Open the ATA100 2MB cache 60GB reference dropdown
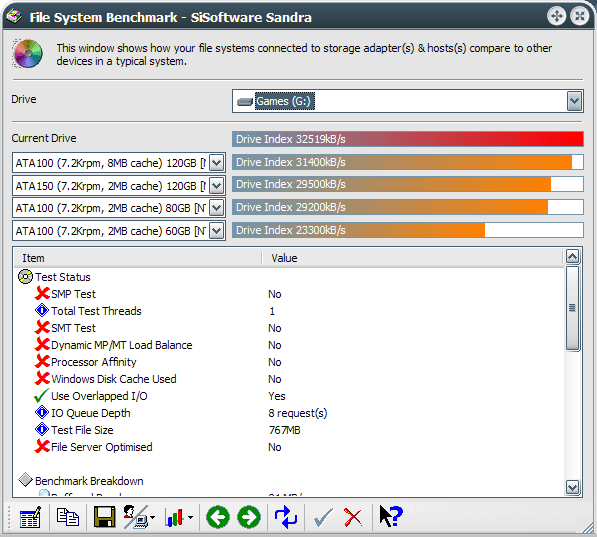Viewport: 597px width, 537px height. [217, 231]
